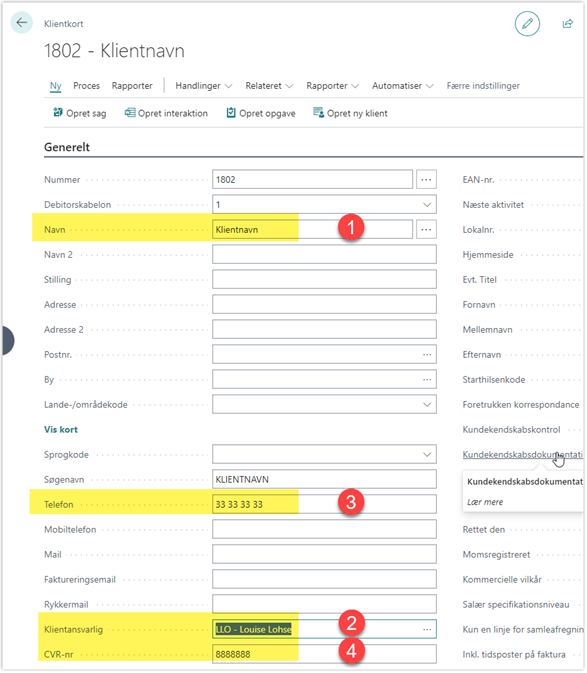Click into the Nummer field
Screen dimensions: 587x673
[x=312, y=179]
